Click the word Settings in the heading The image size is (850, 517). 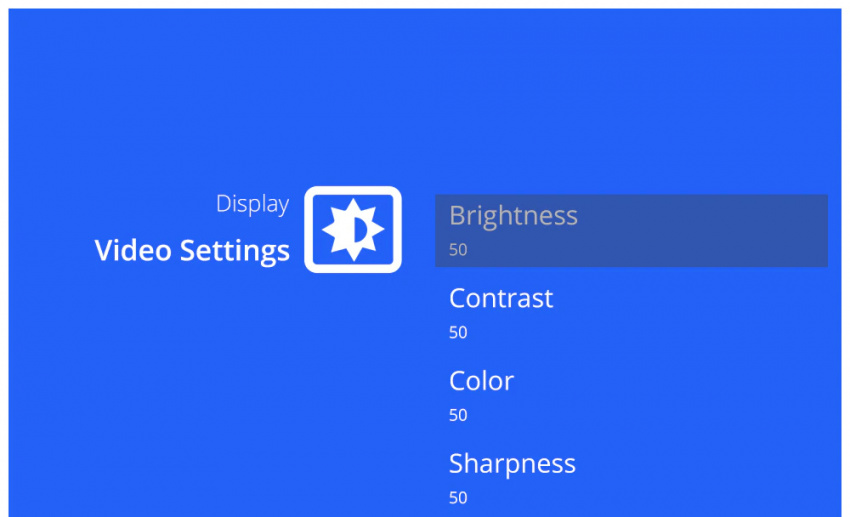235,251
